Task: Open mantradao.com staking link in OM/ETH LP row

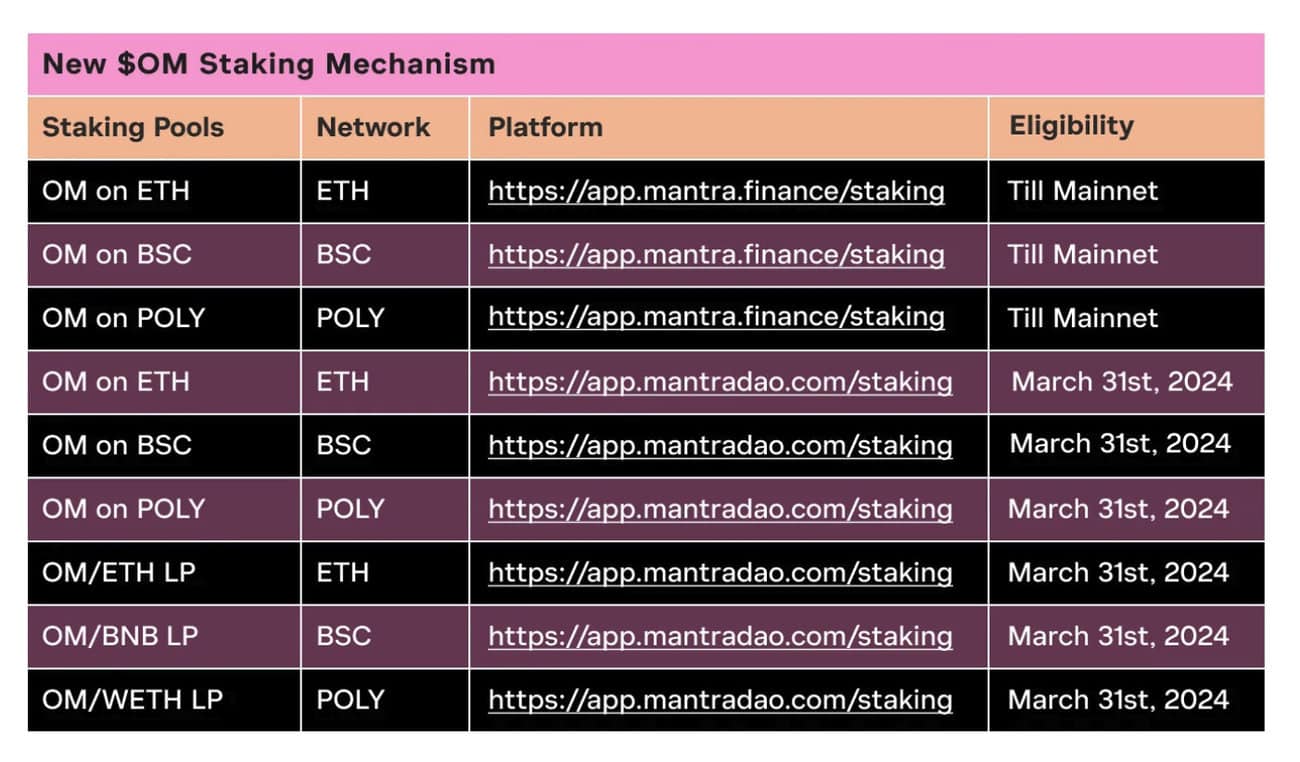Action: pyautogui.click(x=720, y=573)
